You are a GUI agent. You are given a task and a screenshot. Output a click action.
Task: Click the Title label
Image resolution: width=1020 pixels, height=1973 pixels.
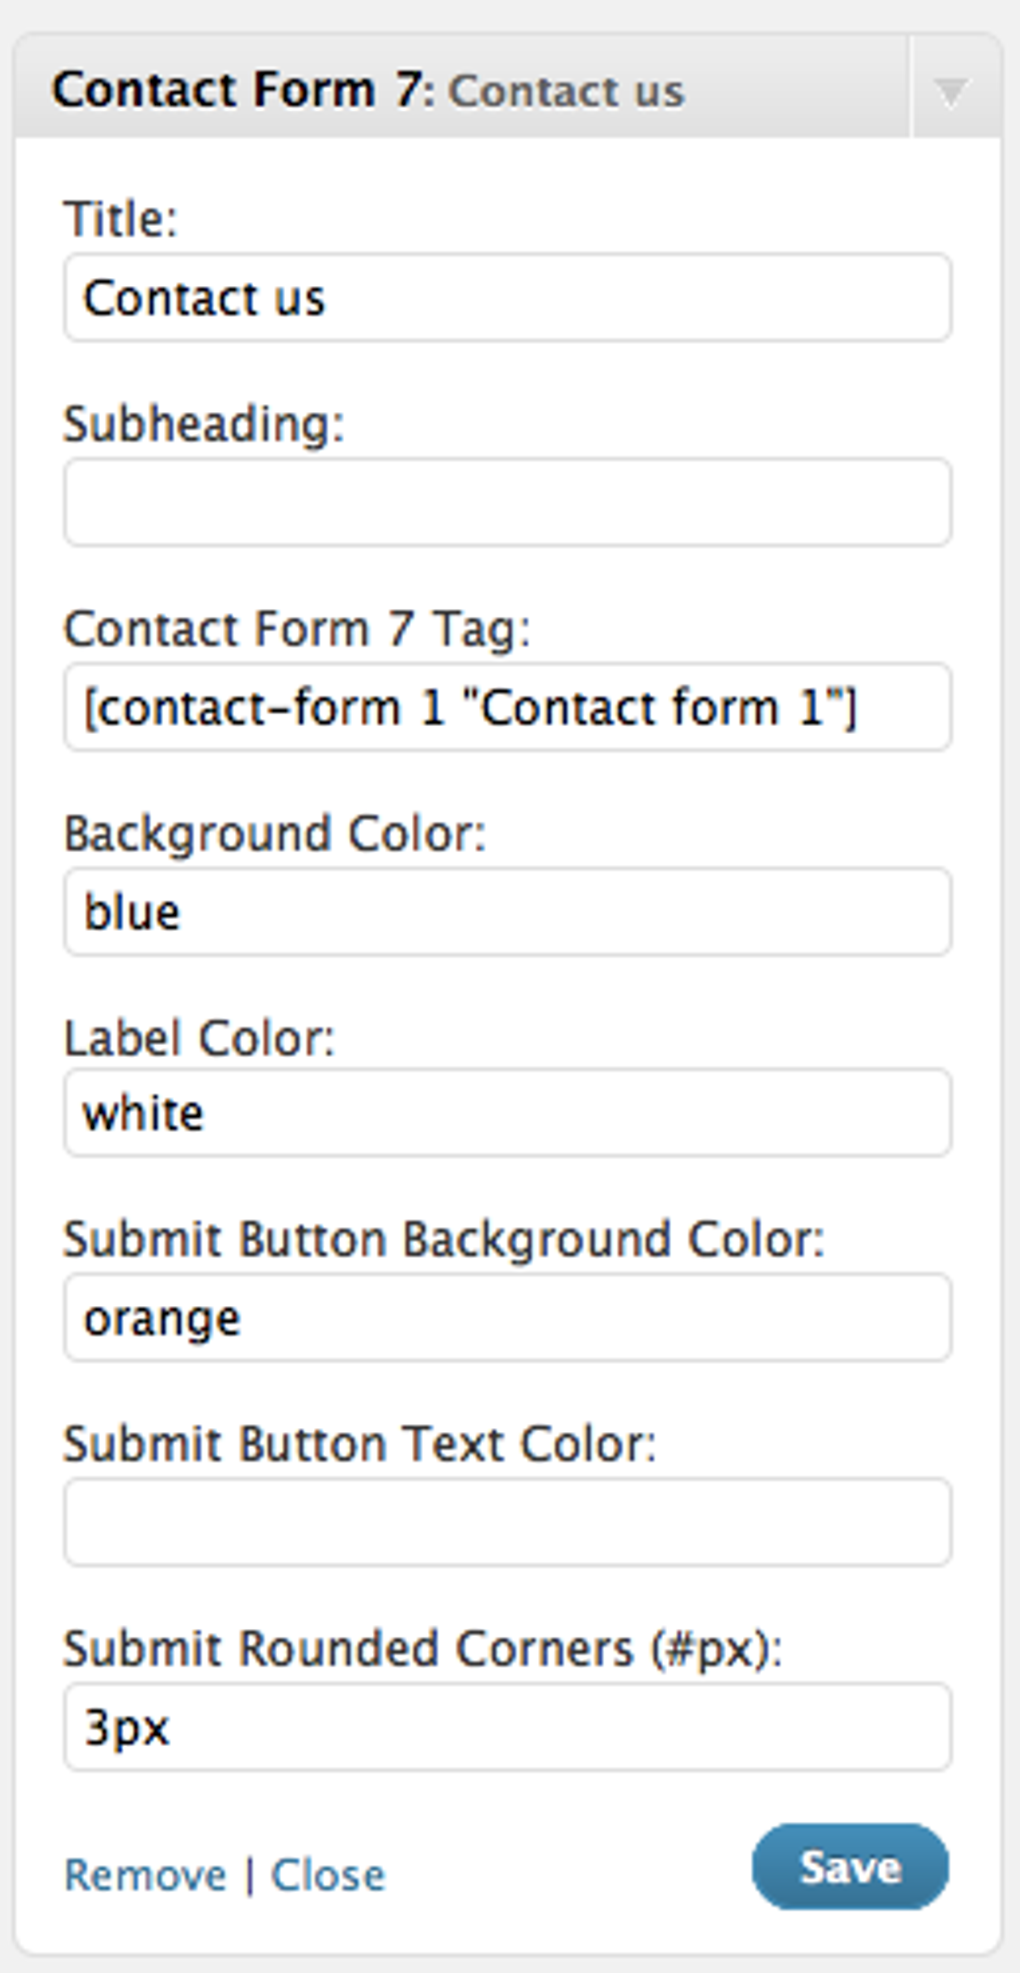[118, 219]
